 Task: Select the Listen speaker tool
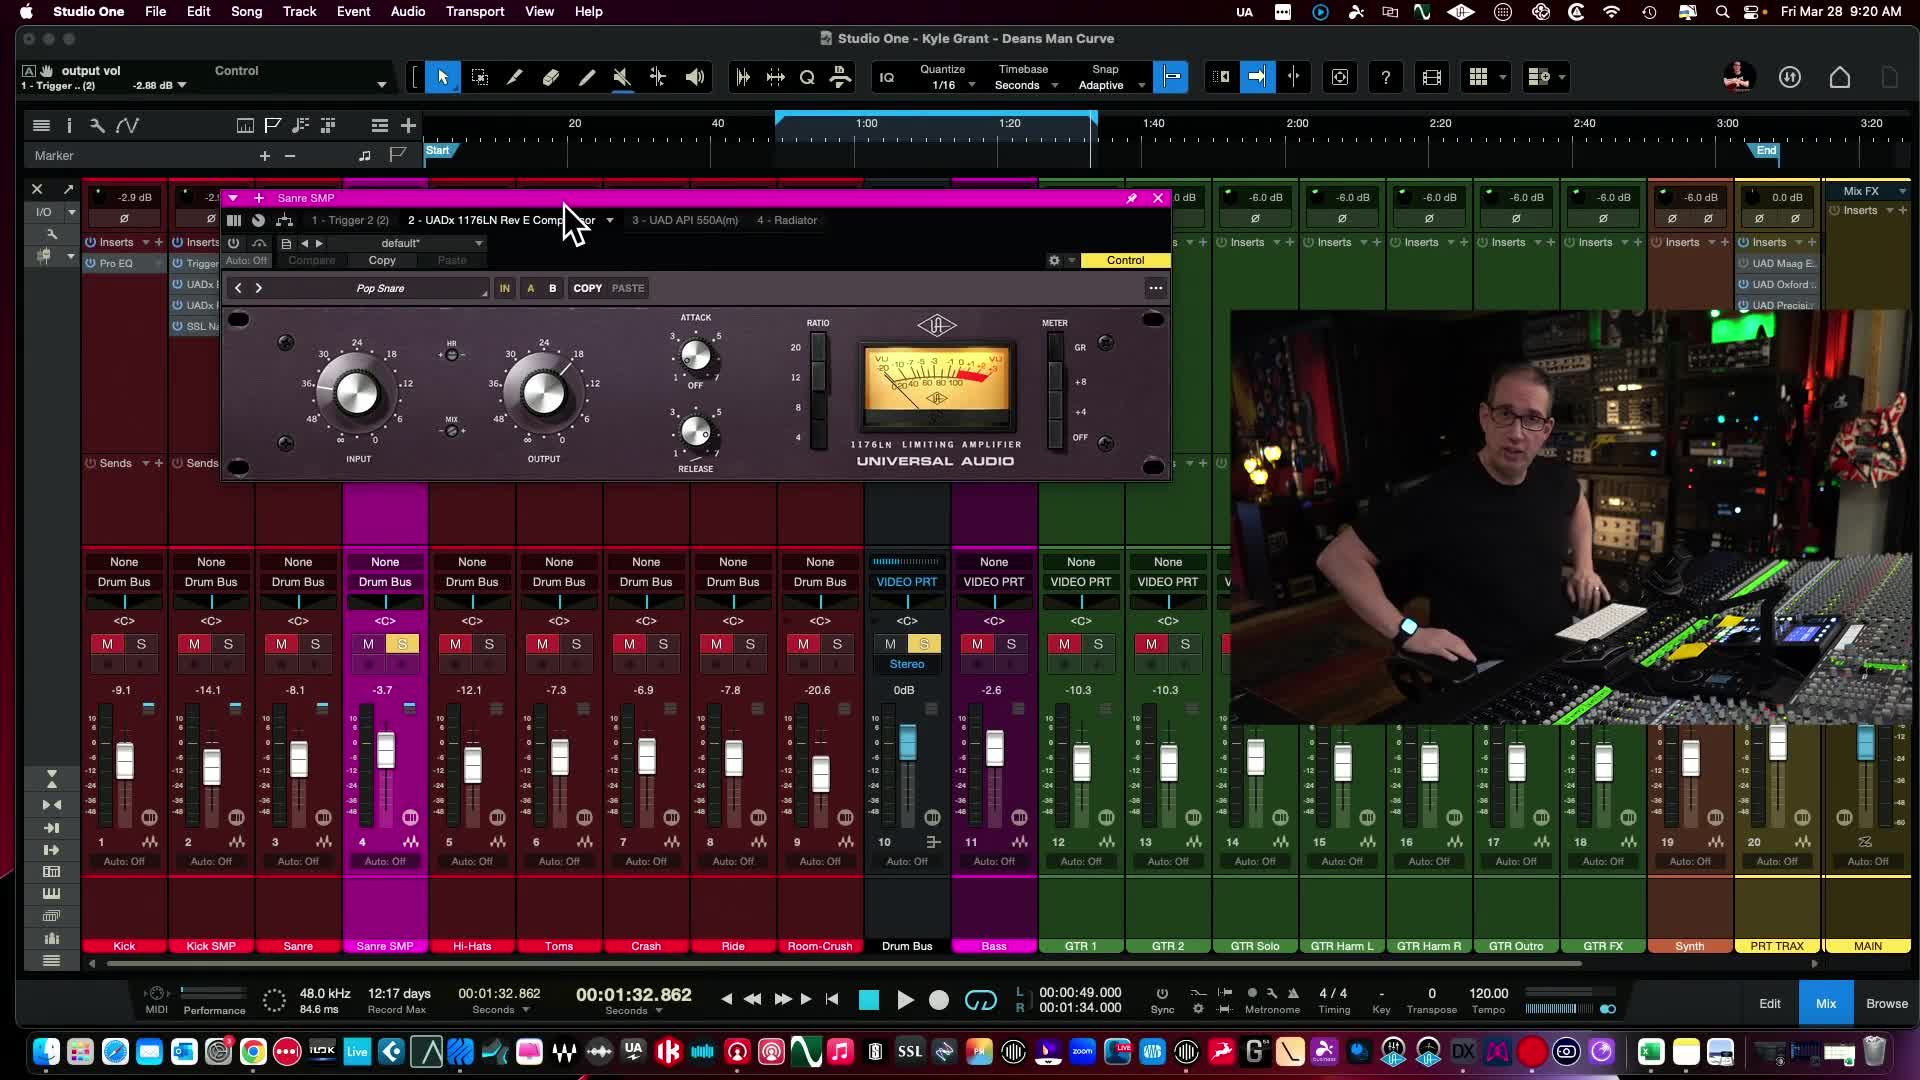tap(695, 77)
